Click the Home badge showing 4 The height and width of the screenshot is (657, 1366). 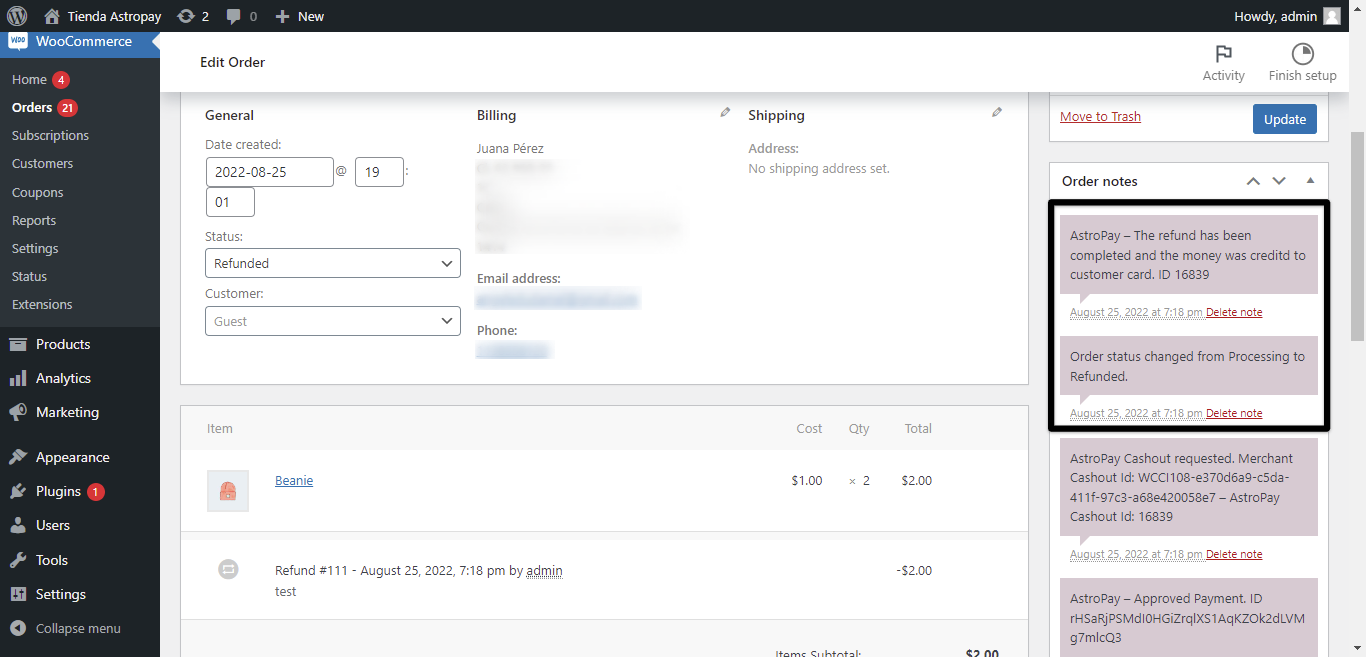(61, 80)
